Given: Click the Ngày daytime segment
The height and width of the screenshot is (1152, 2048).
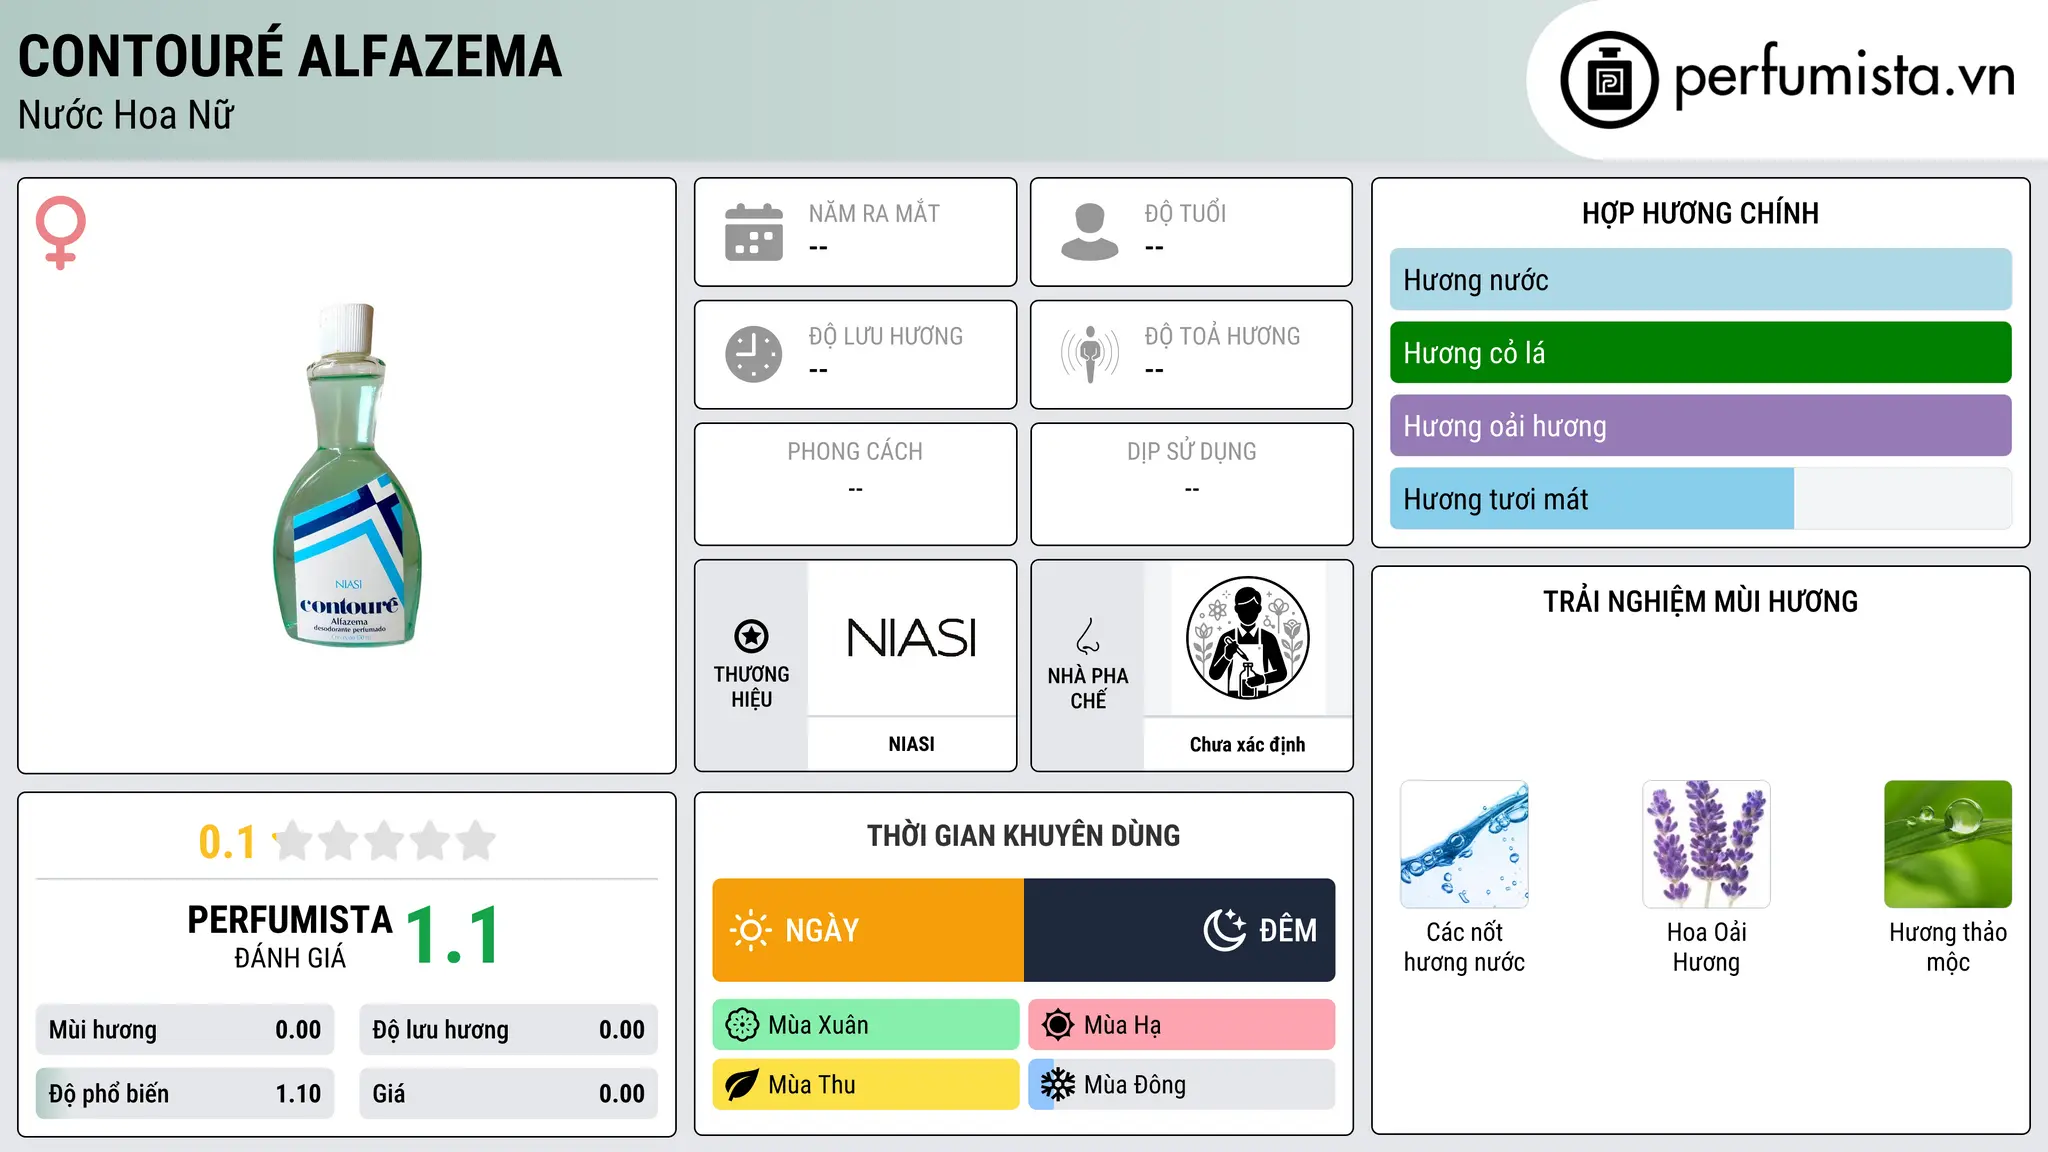Looking at the screenshot, I should pos(868,930).
